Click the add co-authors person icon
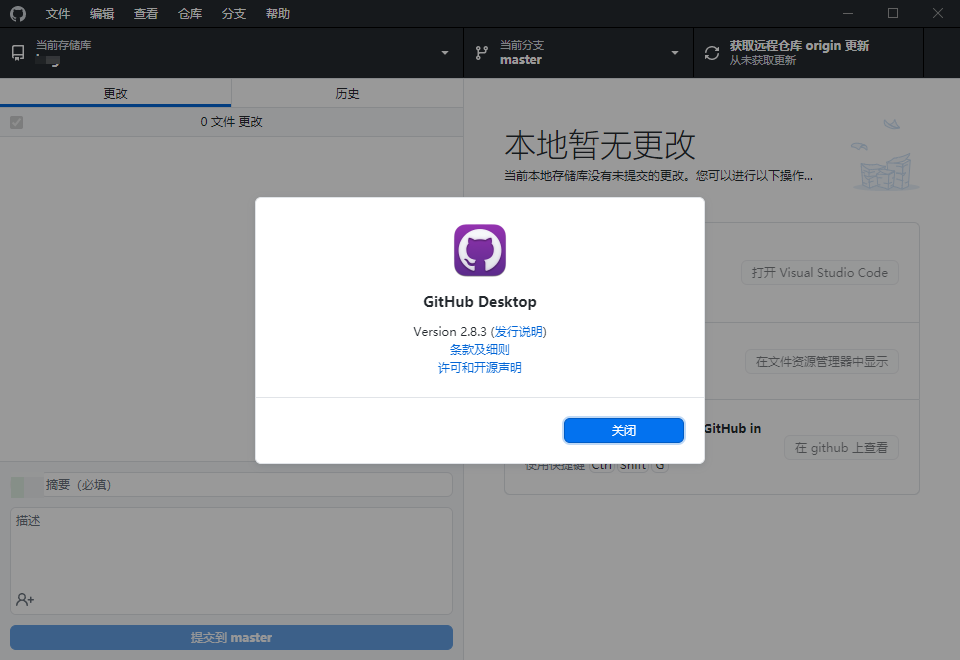 coord(25,599)
